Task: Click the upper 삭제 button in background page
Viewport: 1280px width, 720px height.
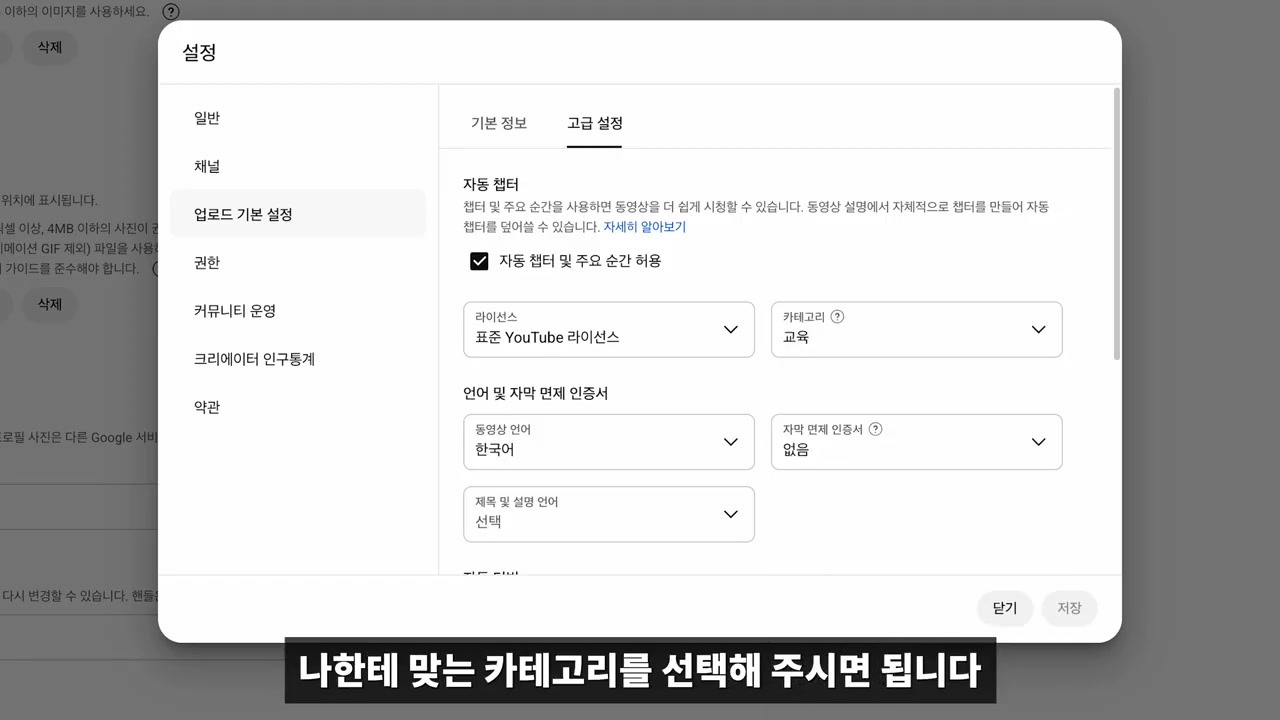Action: pyautogui.click(x=50, y=47)
